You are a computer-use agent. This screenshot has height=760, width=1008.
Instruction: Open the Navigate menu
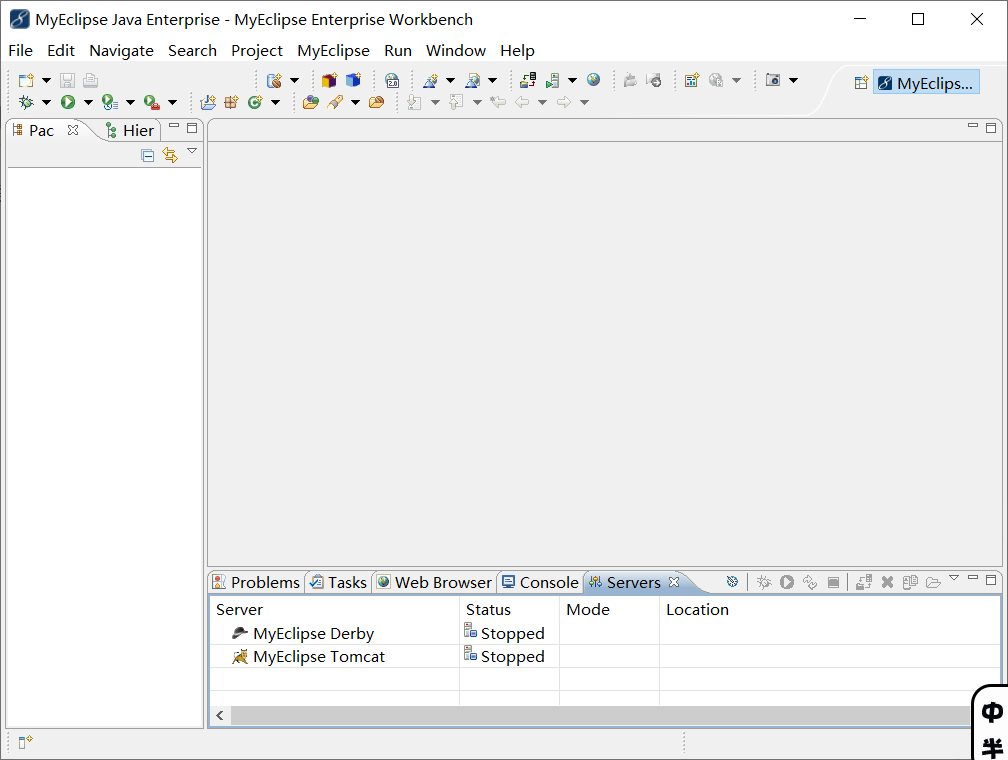click(x=122, y=51)
